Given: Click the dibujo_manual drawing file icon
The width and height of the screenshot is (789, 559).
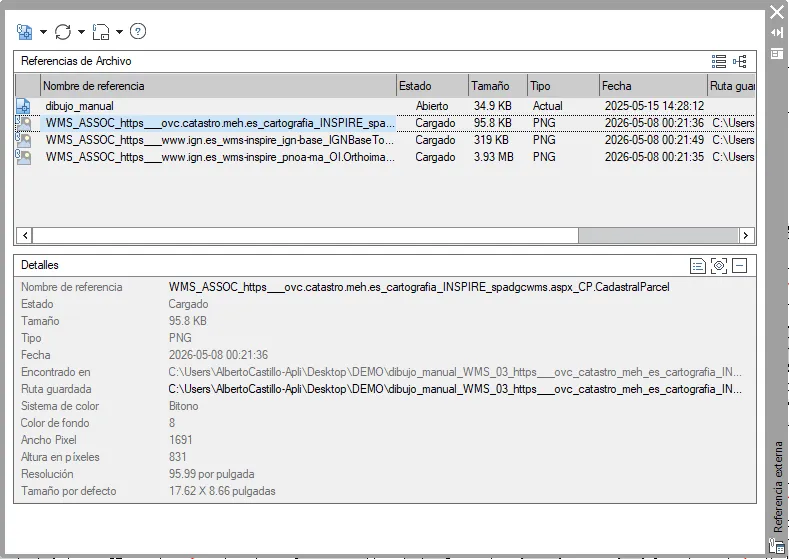Looking at the screenshot, I should [23, 106].
